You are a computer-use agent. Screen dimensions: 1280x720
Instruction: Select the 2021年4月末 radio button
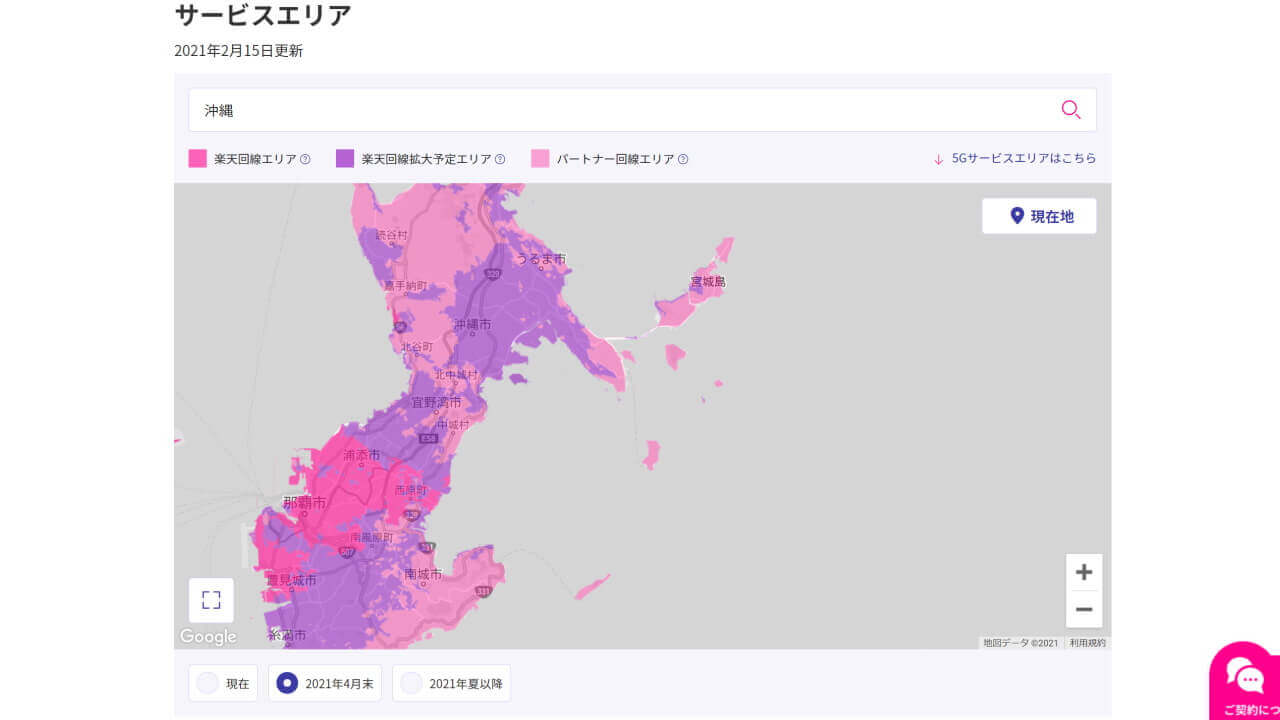coord(287,683)
